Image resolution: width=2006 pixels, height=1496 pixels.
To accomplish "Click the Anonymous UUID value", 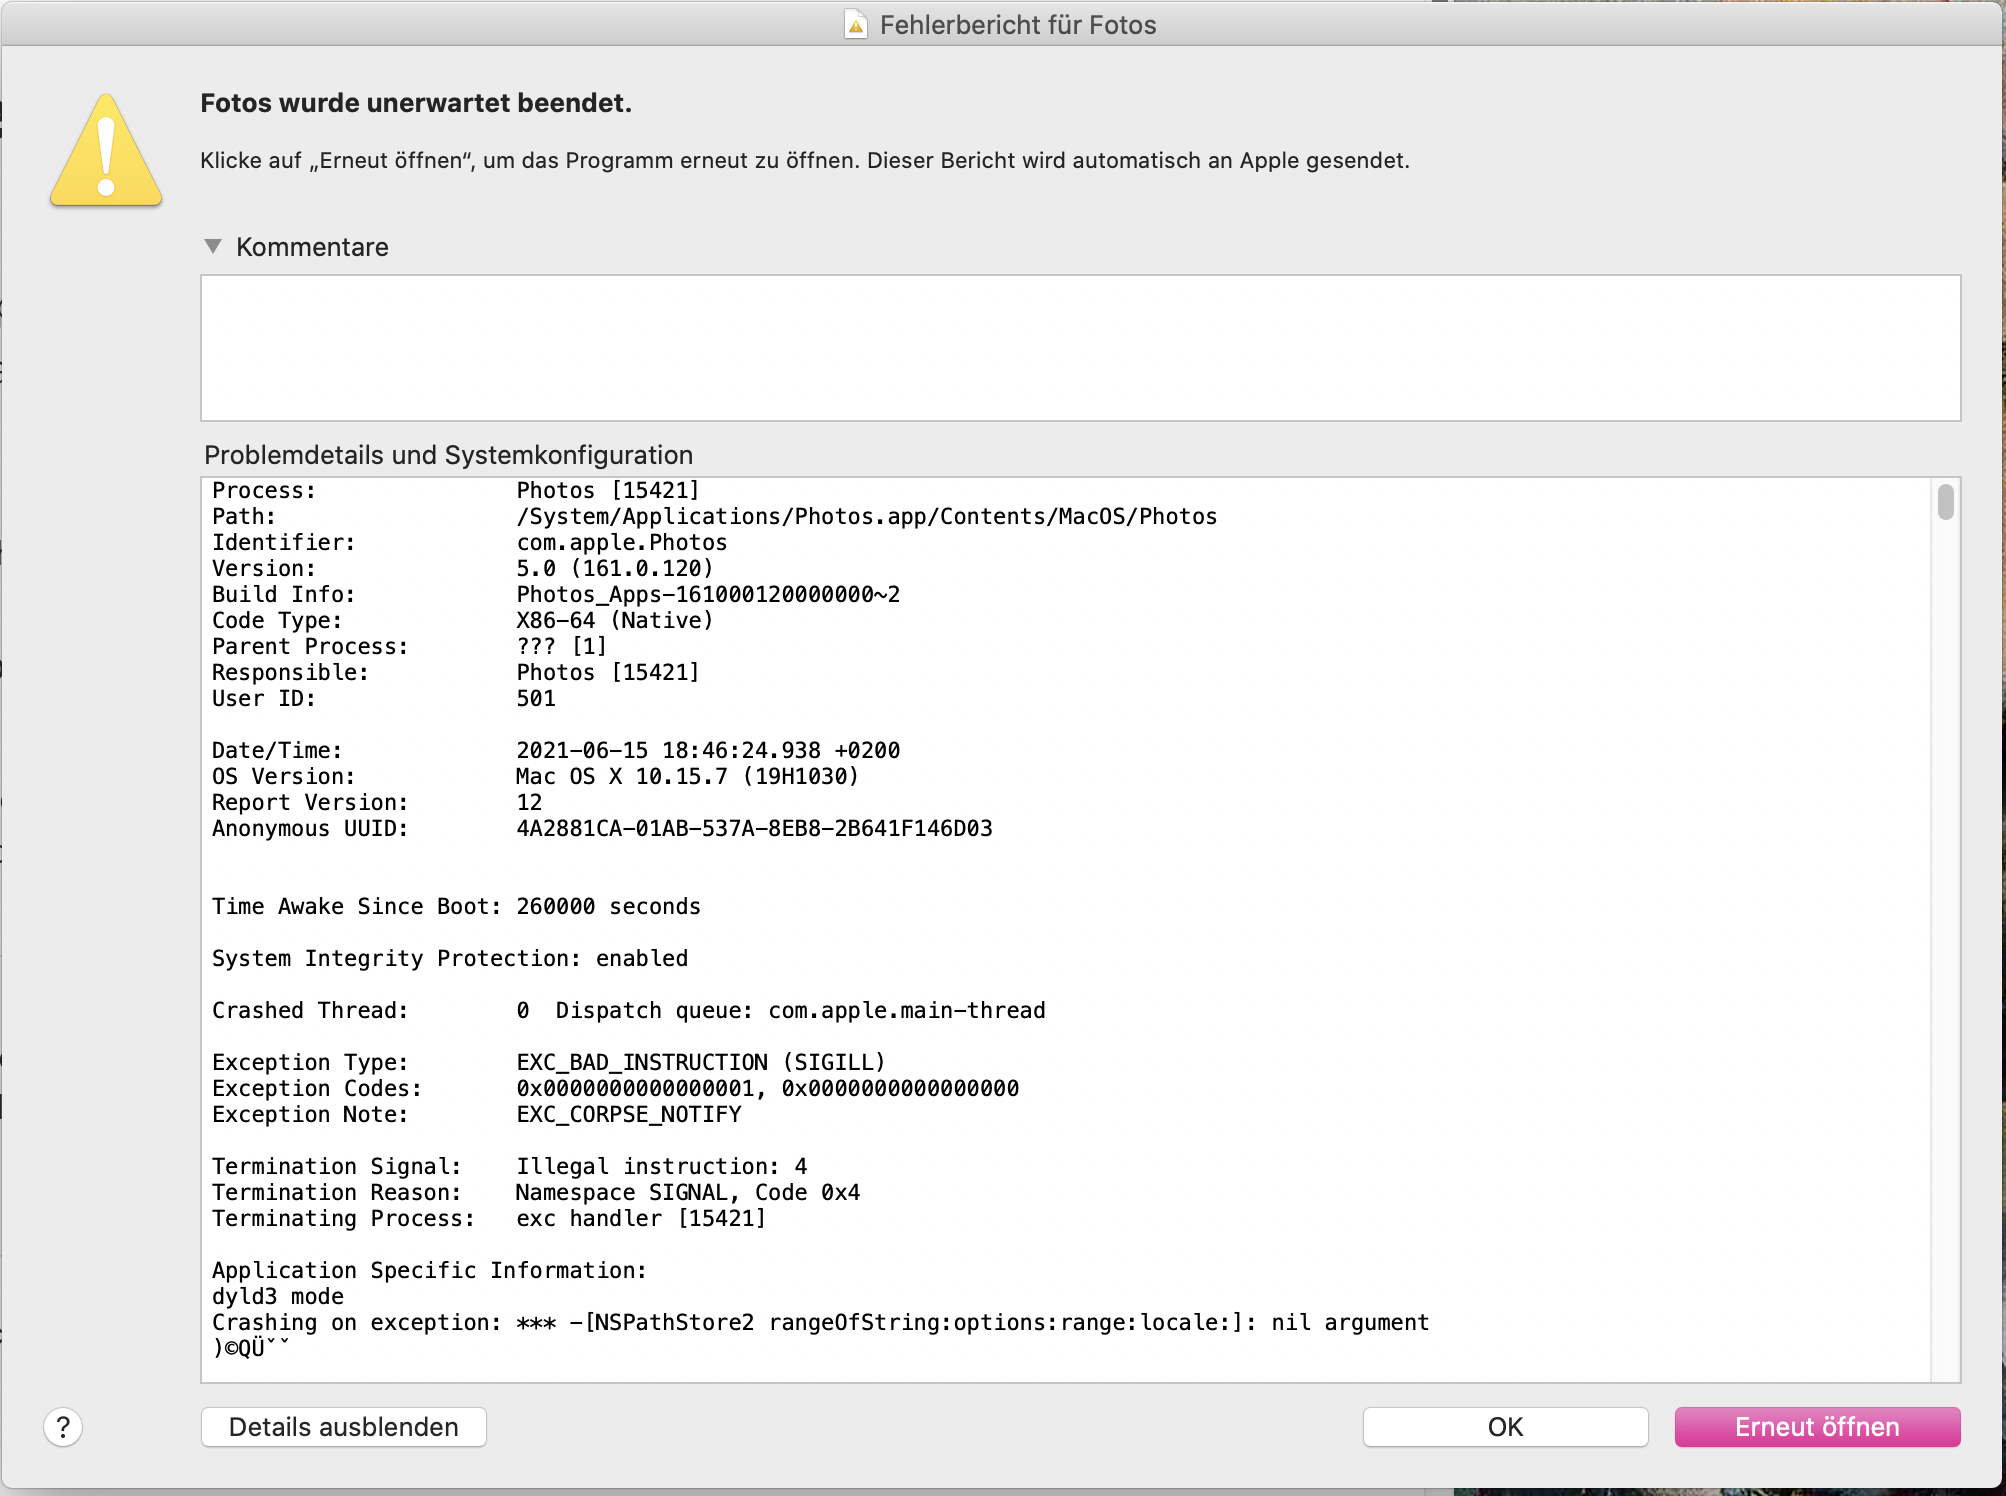I will coord(754,829).
